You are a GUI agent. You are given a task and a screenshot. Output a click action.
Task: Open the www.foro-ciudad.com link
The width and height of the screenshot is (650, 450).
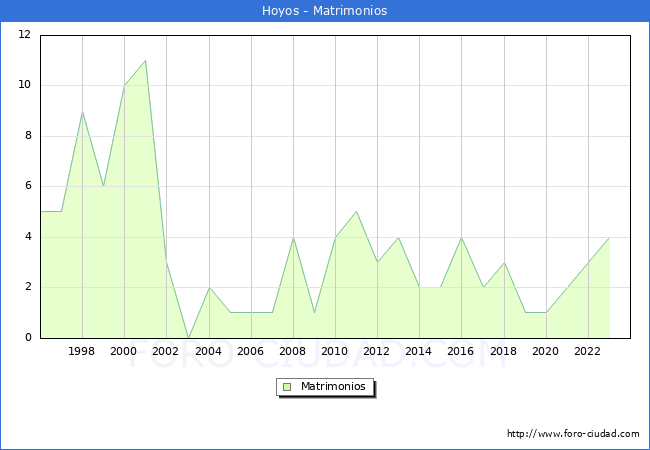point(573,434)
